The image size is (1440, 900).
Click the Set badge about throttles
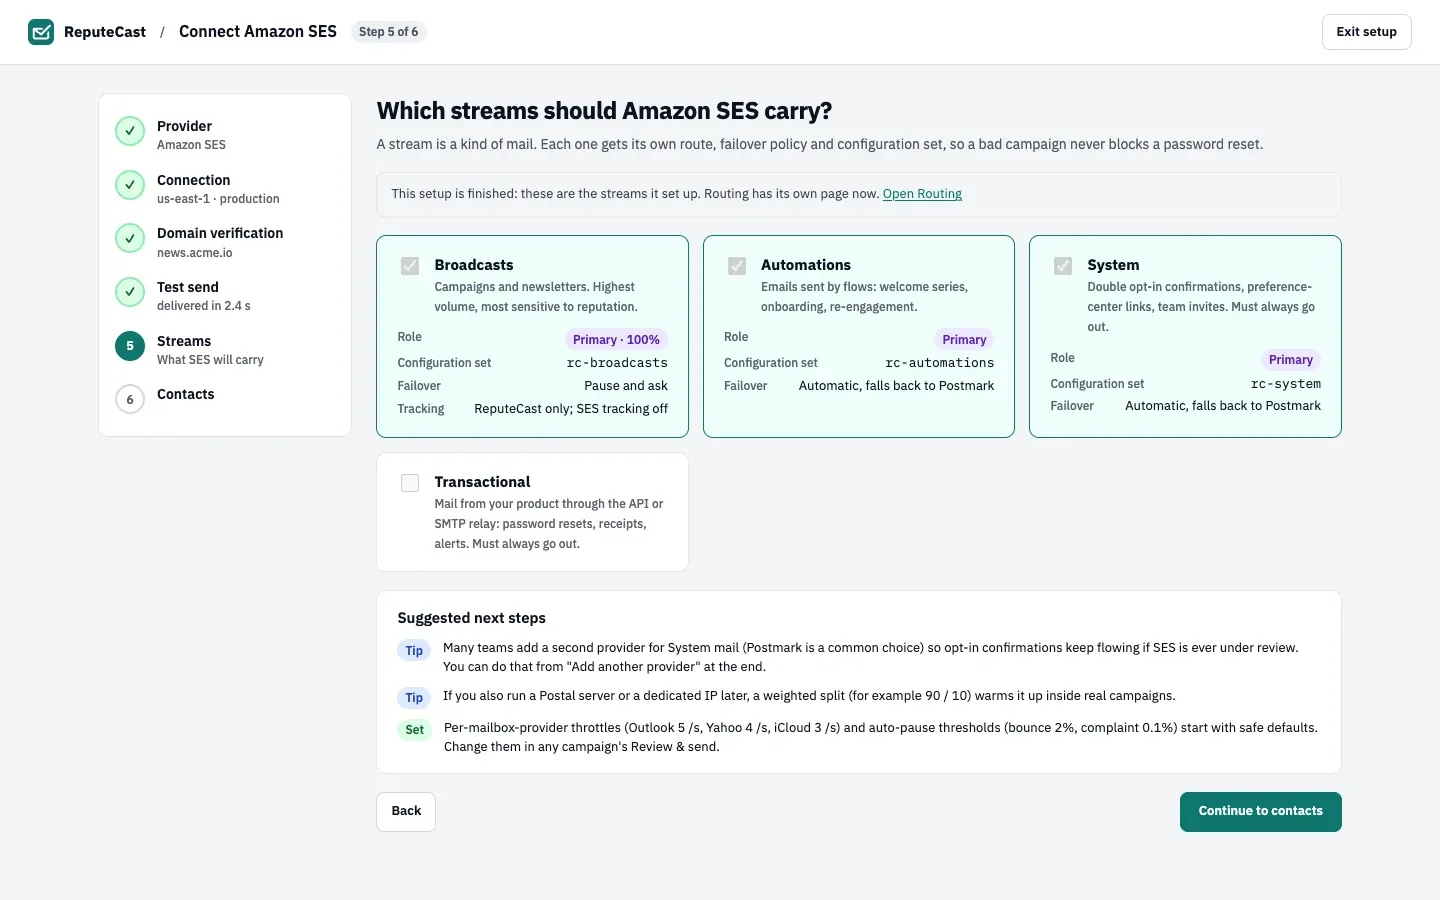click(x=414, y=730)
